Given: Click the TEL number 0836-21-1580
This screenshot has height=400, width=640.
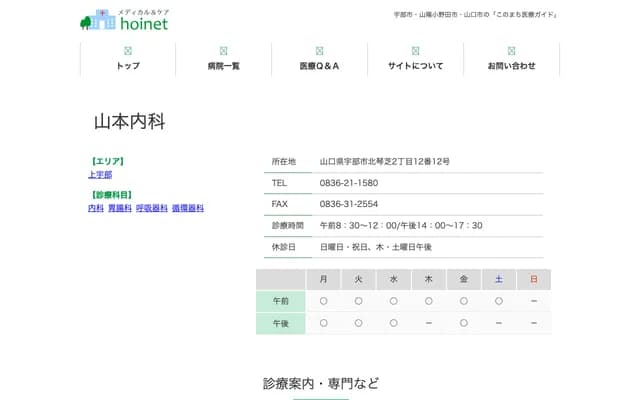Looking at the screenshot, I should [x=348, y=183].
